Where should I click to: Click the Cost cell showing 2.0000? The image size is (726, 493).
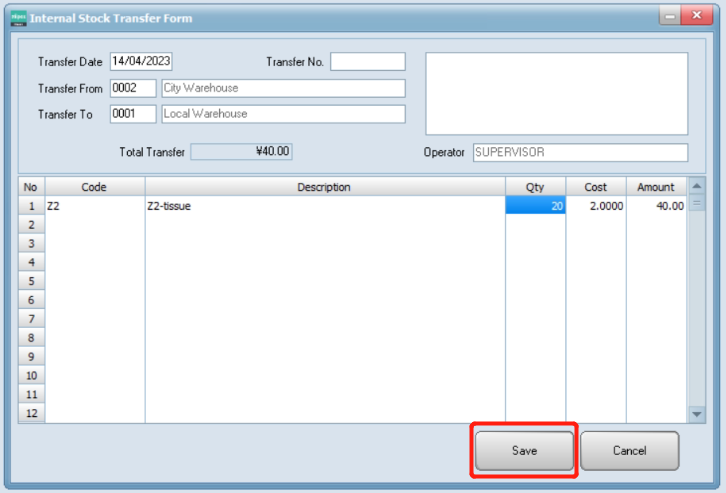[x=595, y=206]
